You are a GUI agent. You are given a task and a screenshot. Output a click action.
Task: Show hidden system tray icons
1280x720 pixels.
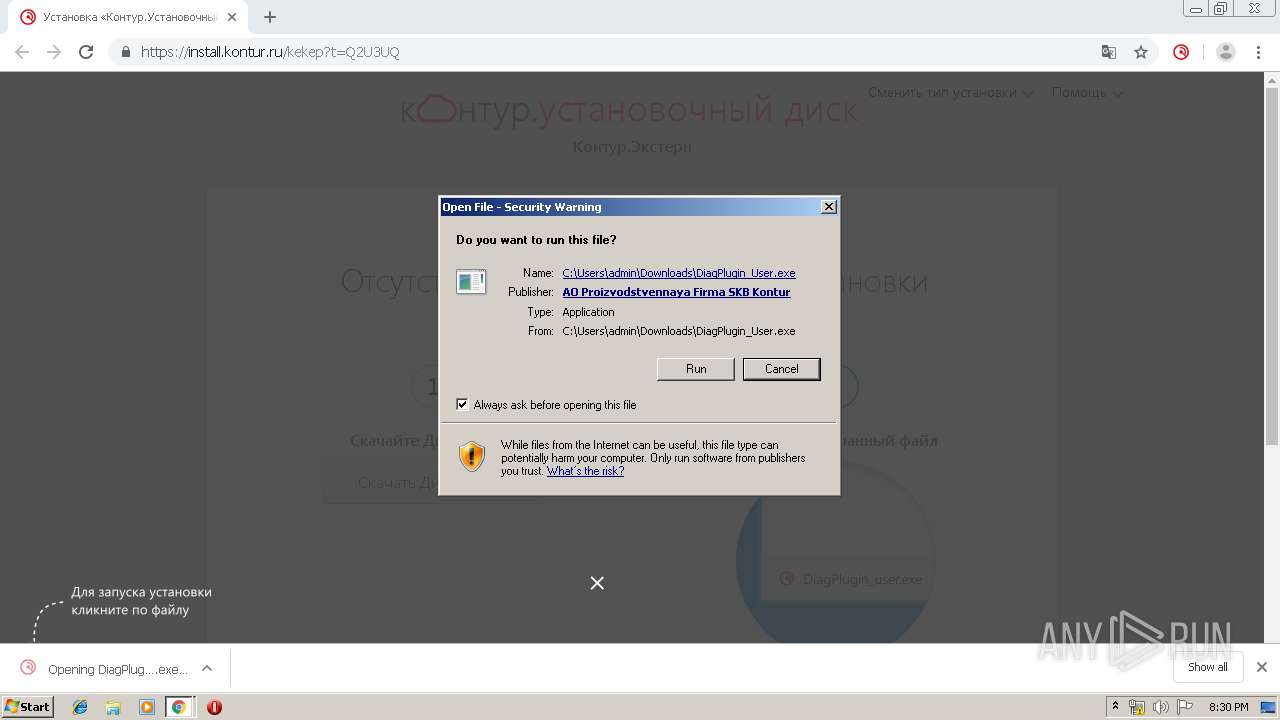1116,707
